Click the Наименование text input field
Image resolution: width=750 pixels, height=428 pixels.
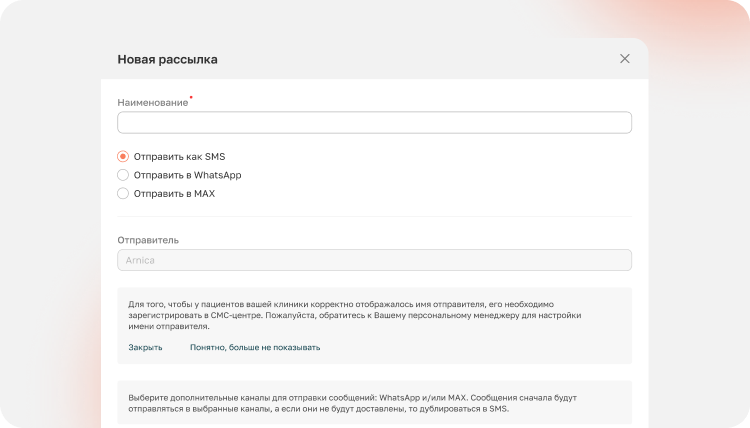tap(375, 122)
